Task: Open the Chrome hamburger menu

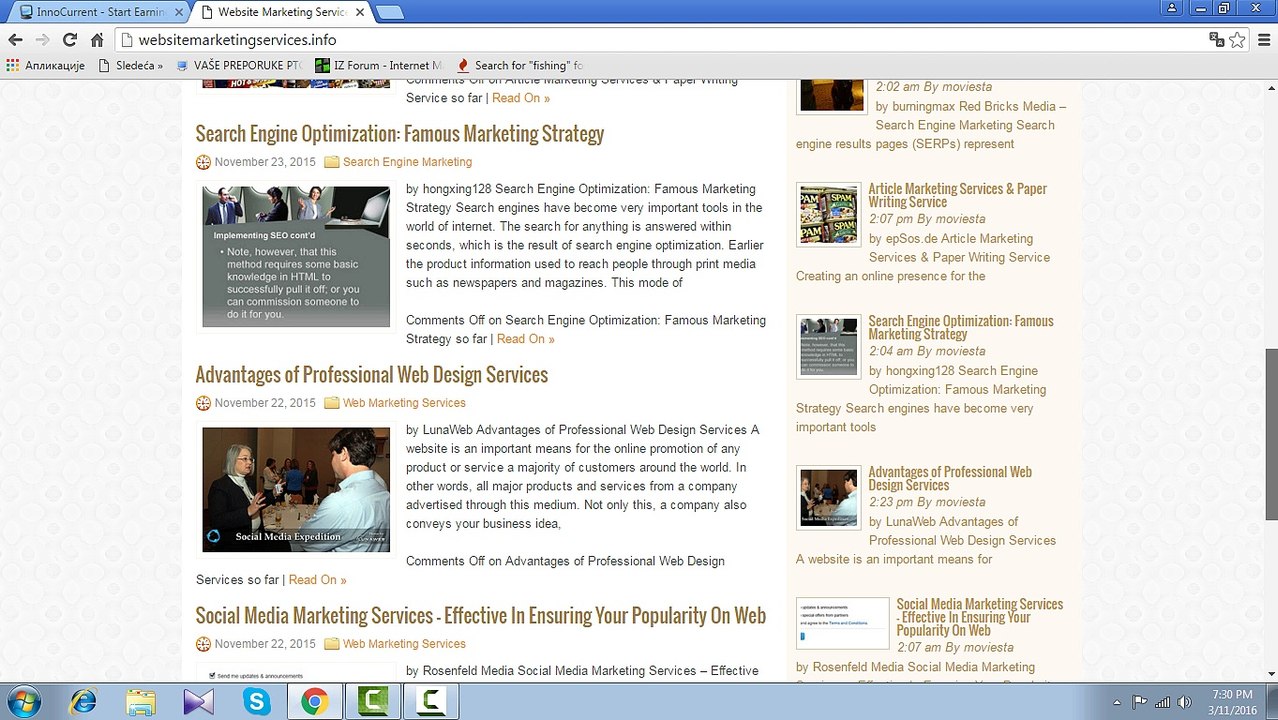Action: [1263, 40]
